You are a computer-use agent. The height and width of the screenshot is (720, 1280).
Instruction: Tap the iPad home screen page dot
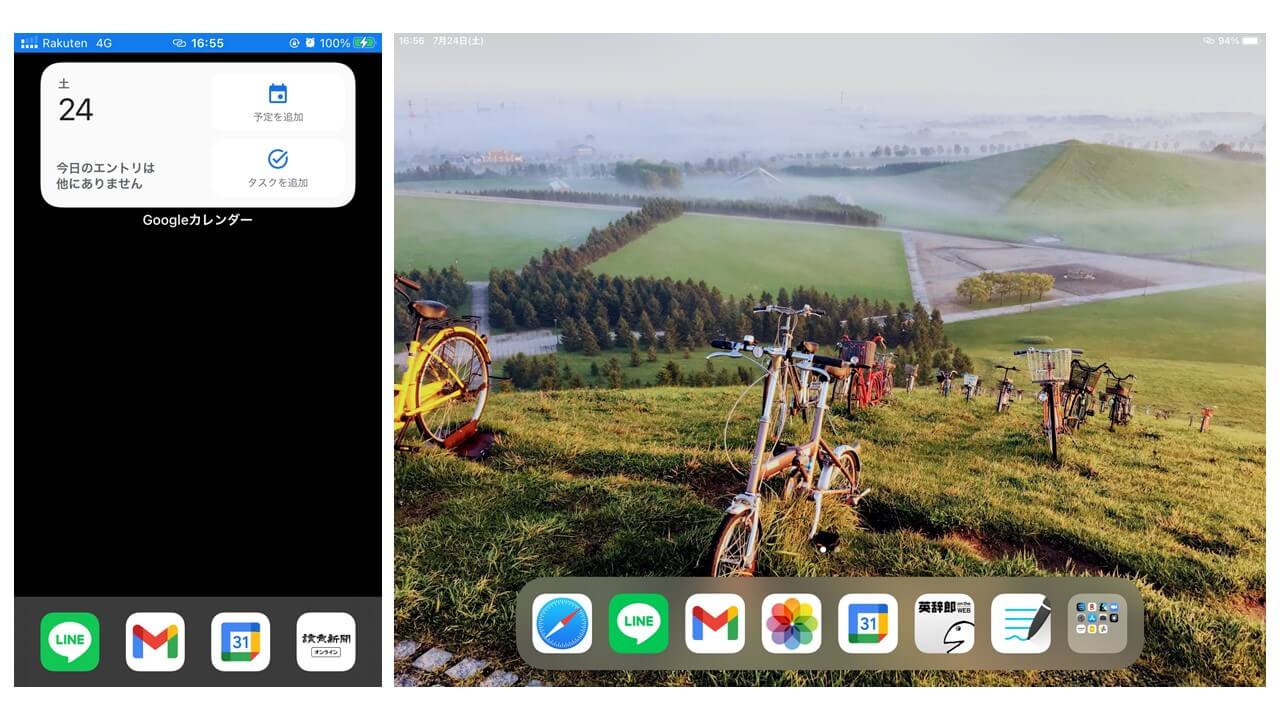823,549
